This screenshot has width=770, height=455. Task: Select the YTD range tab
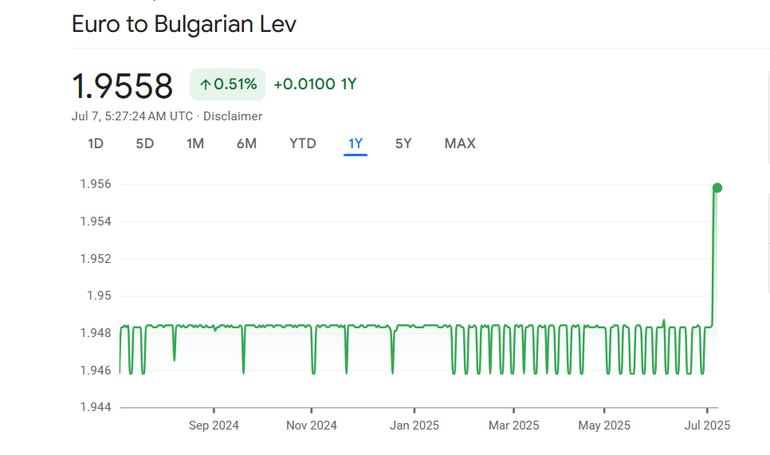pos(303,143)
